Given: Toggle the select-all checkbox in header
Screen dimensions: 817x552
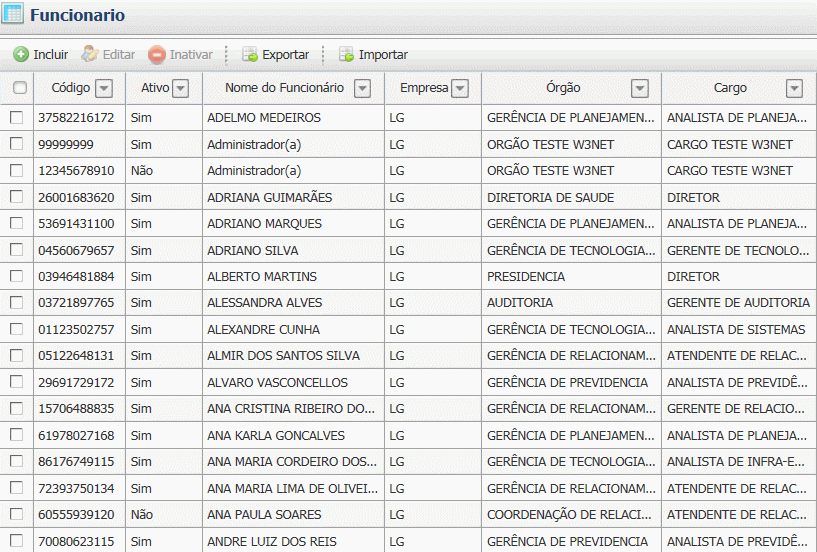Looking at the screenshot, I should tap(20, 88).
